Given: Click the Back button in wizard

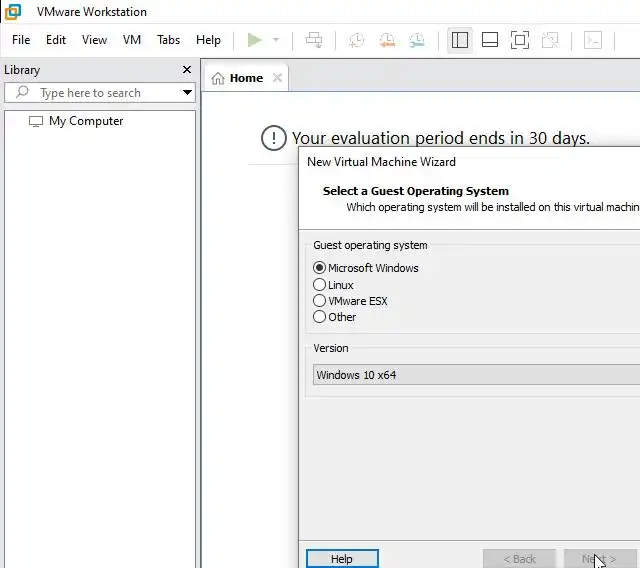Looking at the screenshot, I should 519,559.
